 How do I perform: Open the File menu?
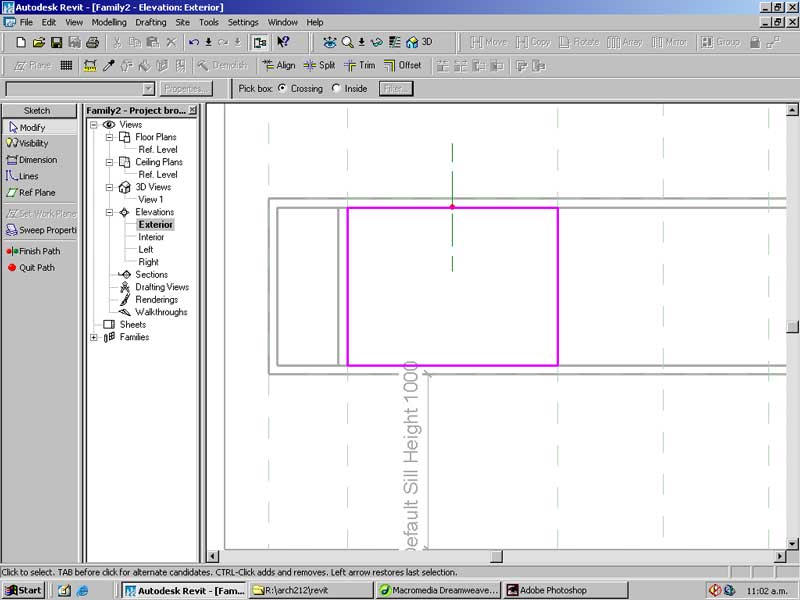26,22
